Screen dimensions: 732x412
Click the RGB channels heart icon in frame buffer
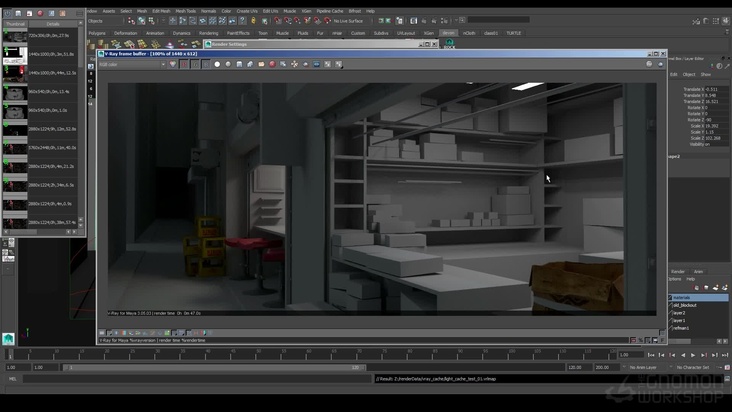[x=173, y=64]
